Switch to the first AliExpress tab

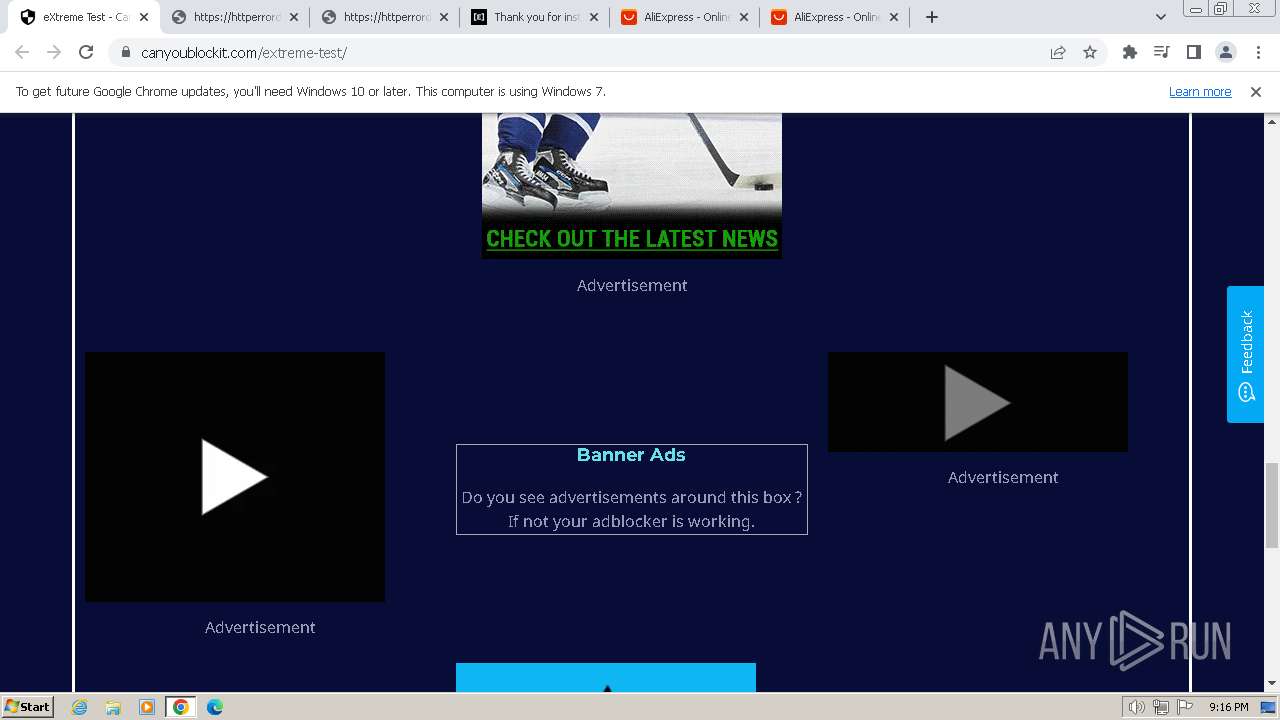(686, 17)
